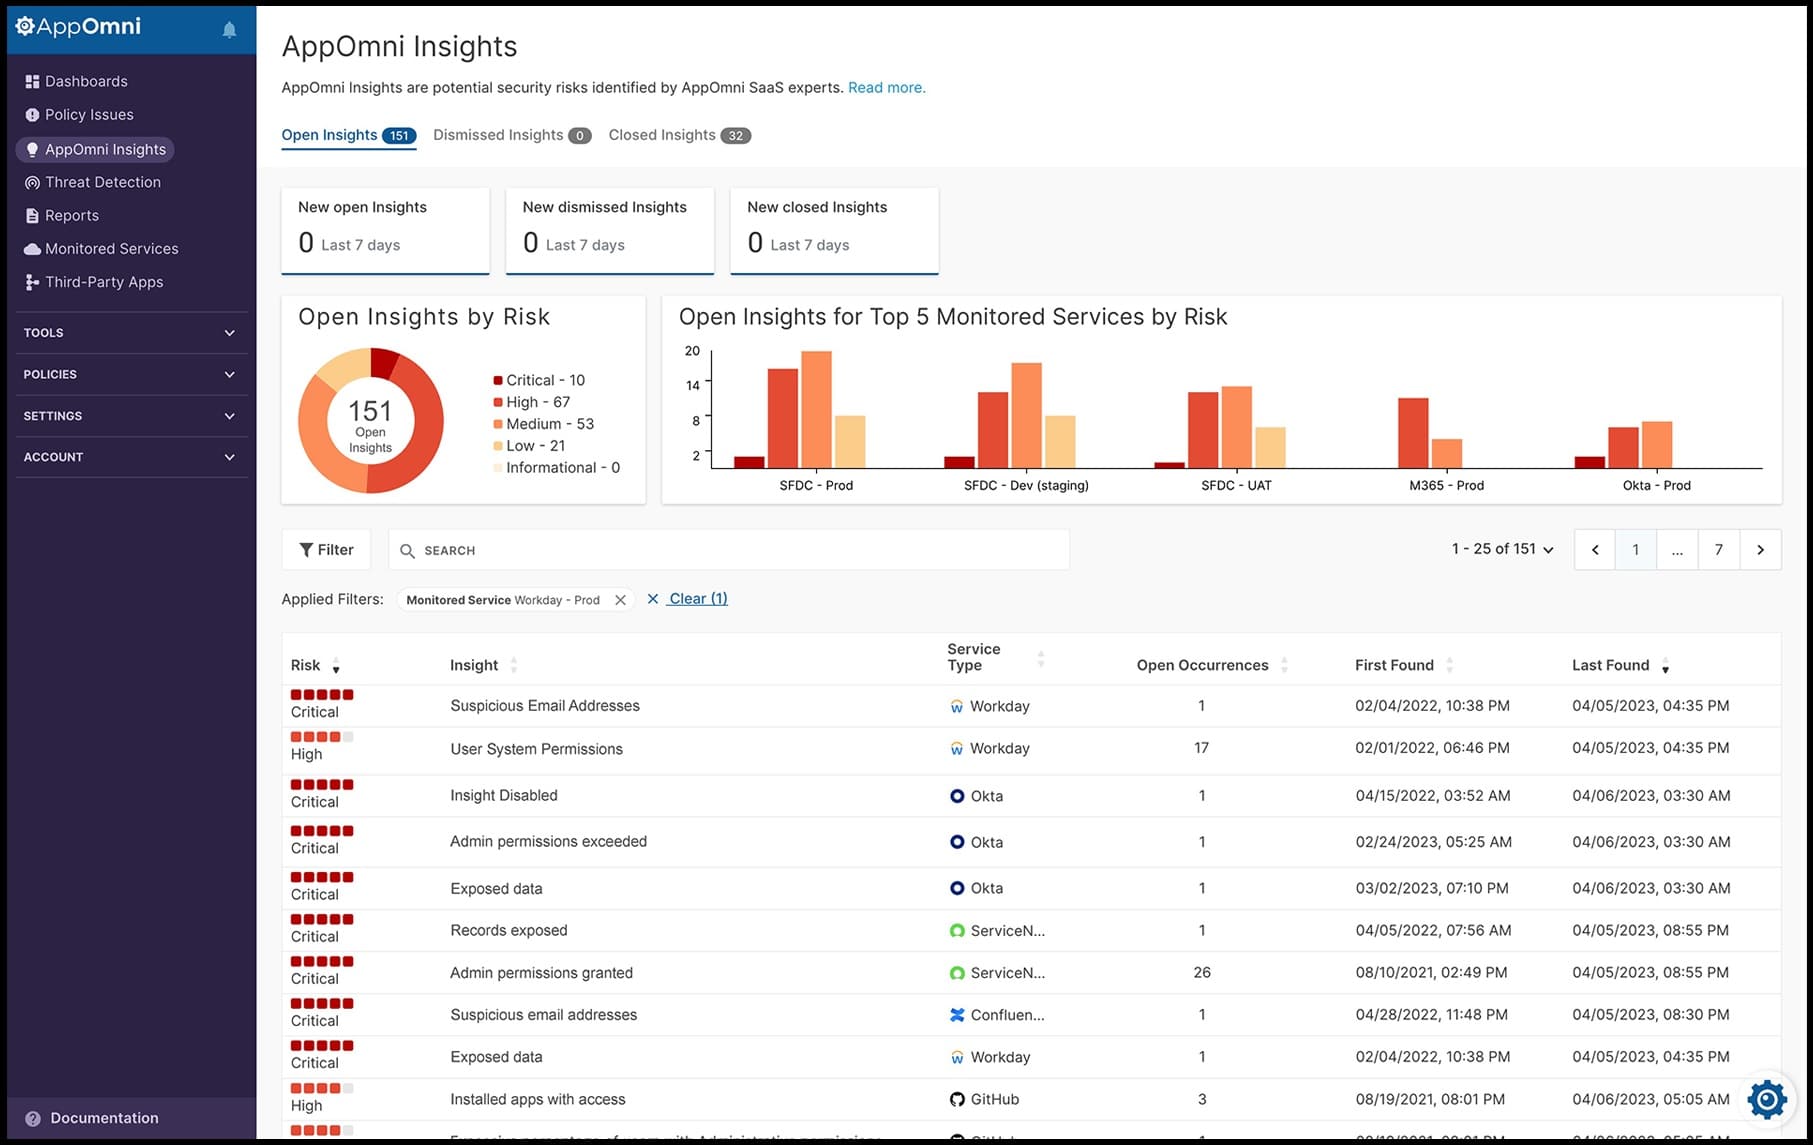Viewport: 1813px width, 1145px height.
Task: Open the Insight Disabled row
Action: [x=504, y=795]
